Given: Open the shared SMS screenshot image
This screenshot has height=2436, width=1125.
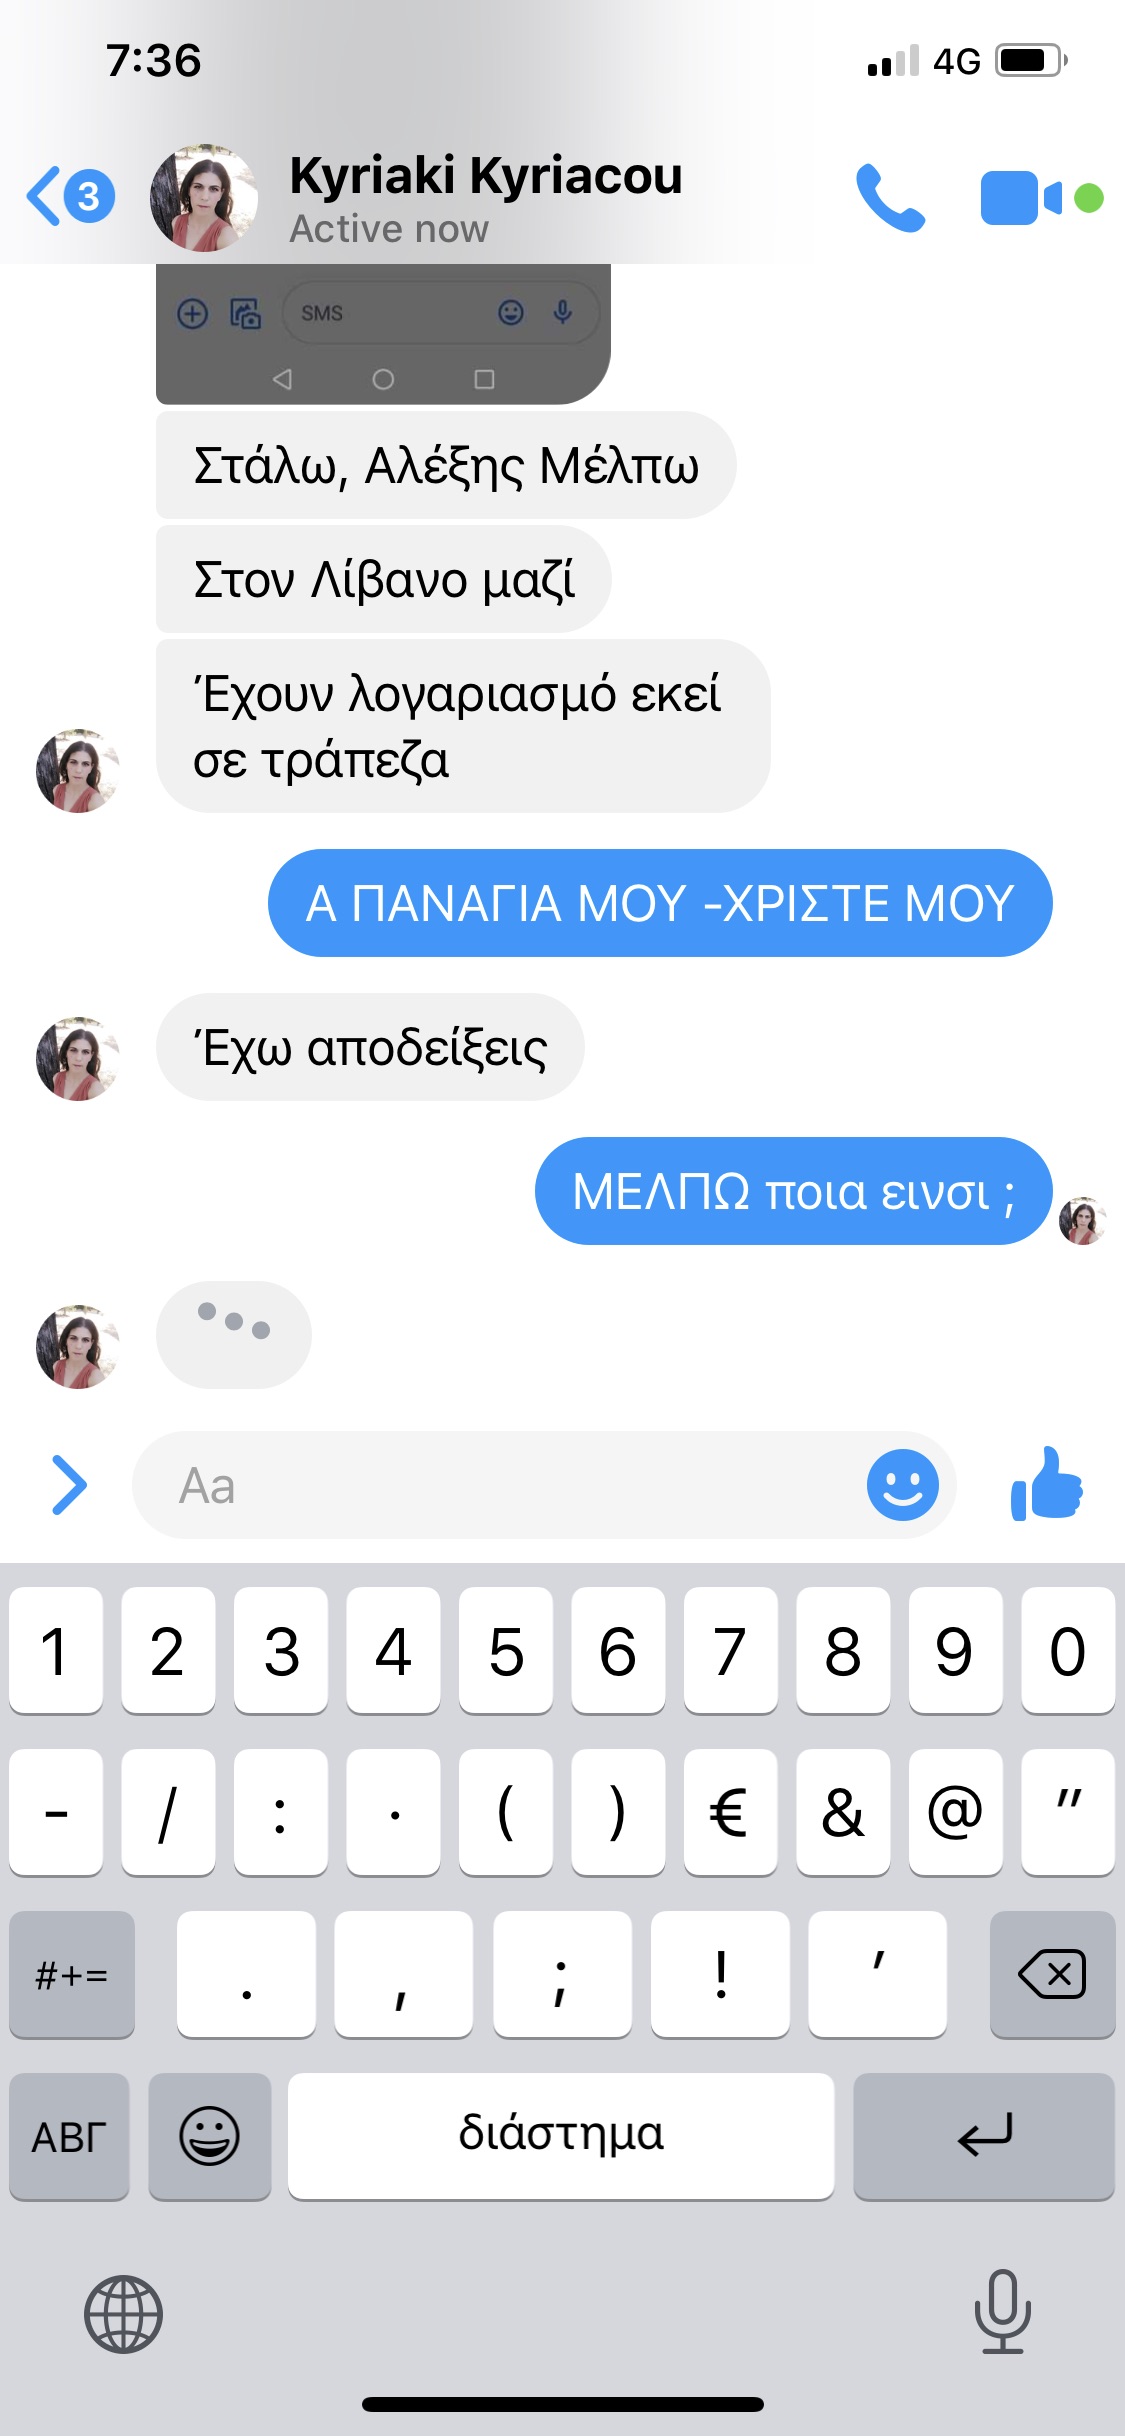Looking at the screenshot, I should tap(383, 334).
